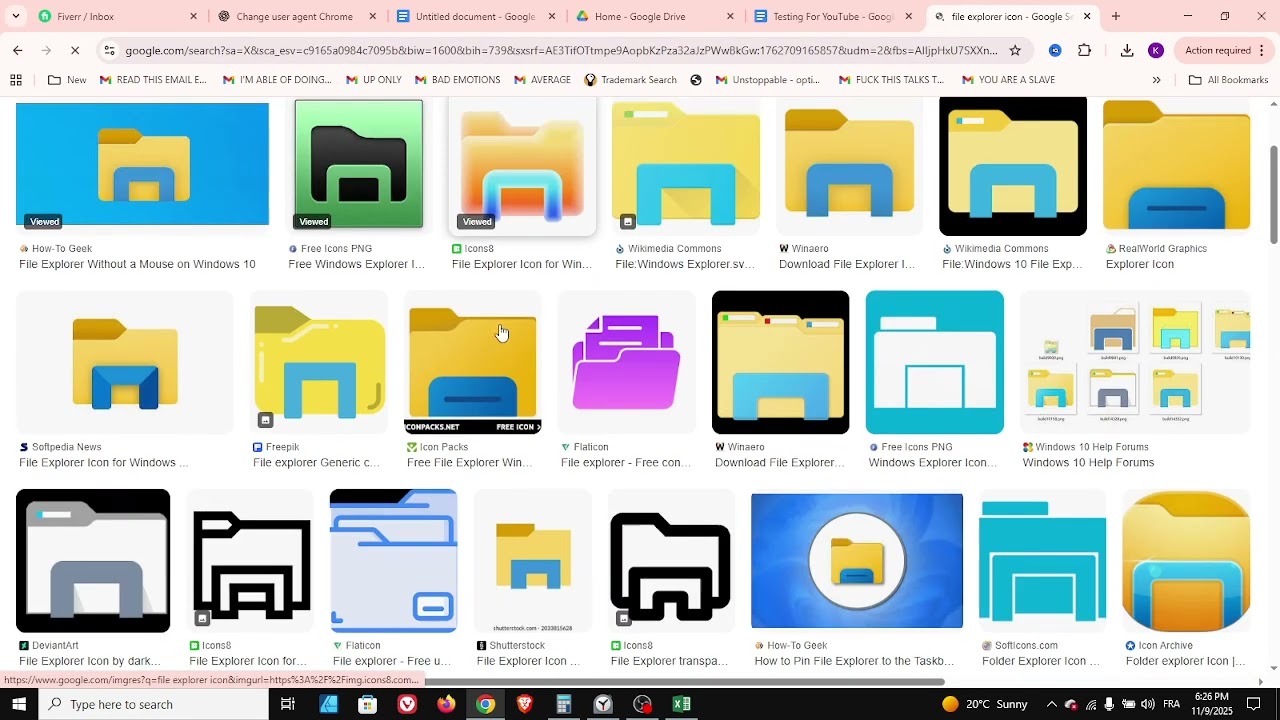Open Icons8 File Explorer gradient icon image
The width and height of the screenshot is (1280, 720).
[522, 166]
